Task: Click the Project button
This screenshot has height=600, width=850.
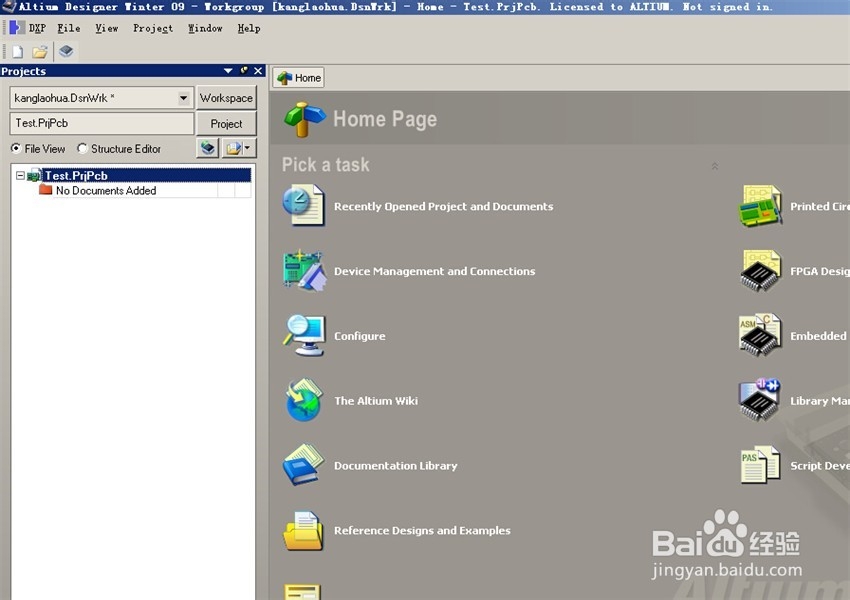Action: tap(226, 124)
